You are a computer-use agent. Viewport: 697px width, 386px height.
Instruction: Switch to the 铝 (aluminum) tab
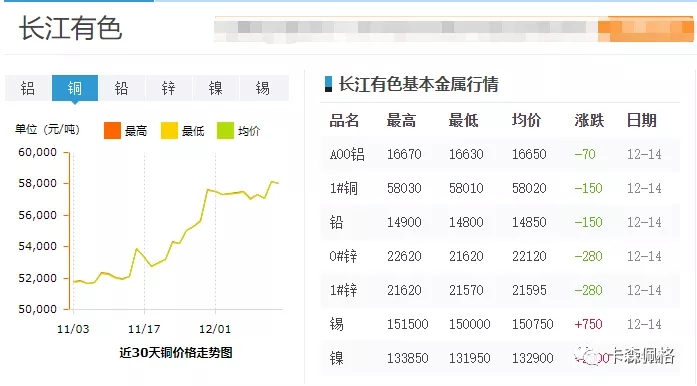pos(28,88)
